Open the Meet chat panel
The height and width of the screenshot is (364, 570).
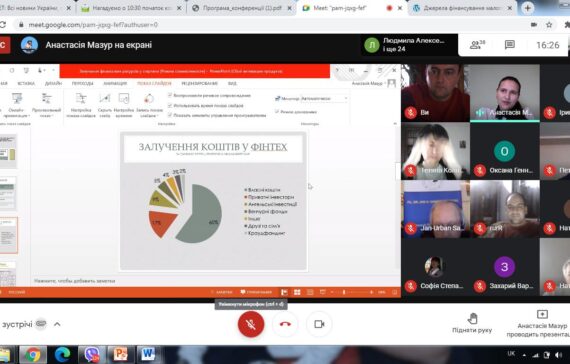pos(510,45)
